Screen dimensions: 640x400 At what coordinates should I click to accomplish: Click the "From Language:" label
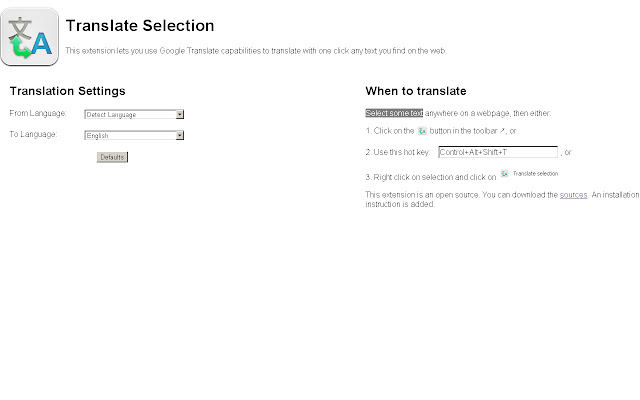point(37,113)
